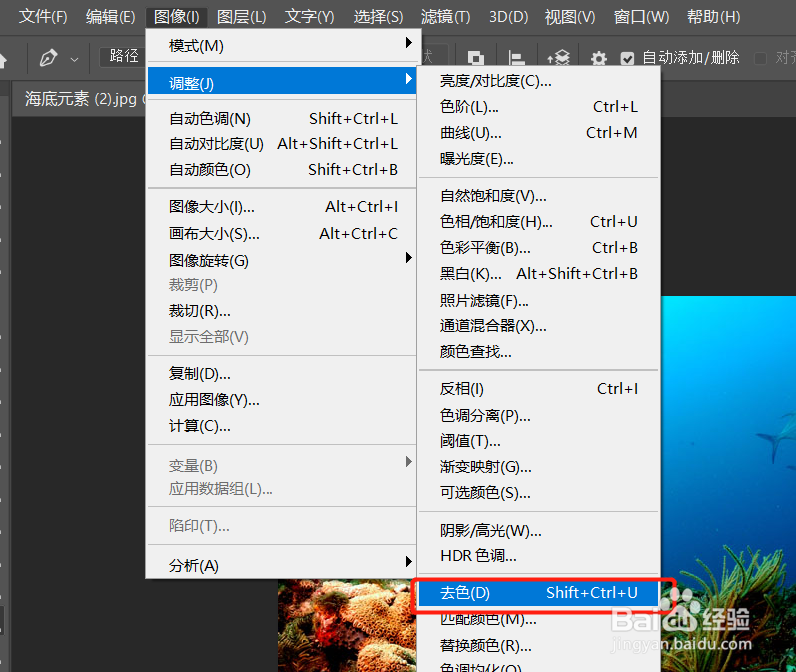Choose 裁切(R)...

coord(284,311)
